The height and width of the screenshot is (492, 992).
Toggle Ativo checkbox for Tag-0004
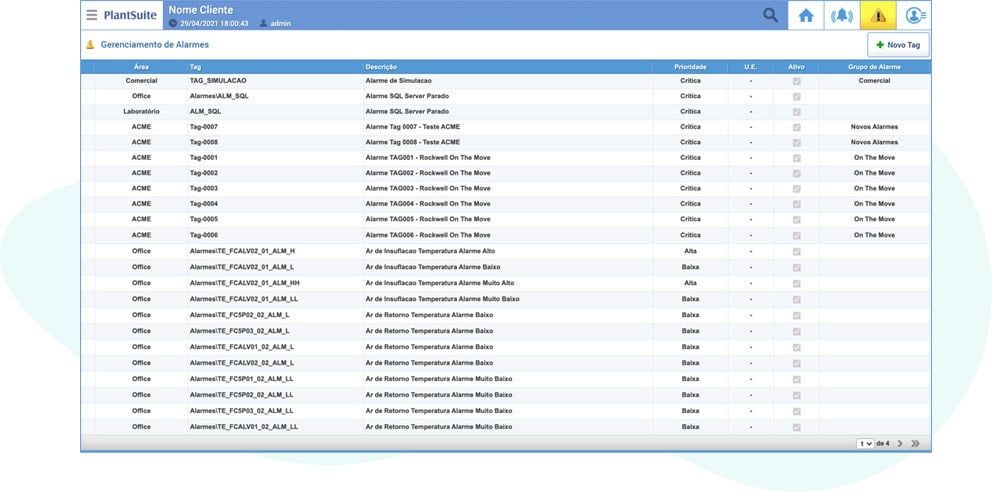click(x=796, y=204)
